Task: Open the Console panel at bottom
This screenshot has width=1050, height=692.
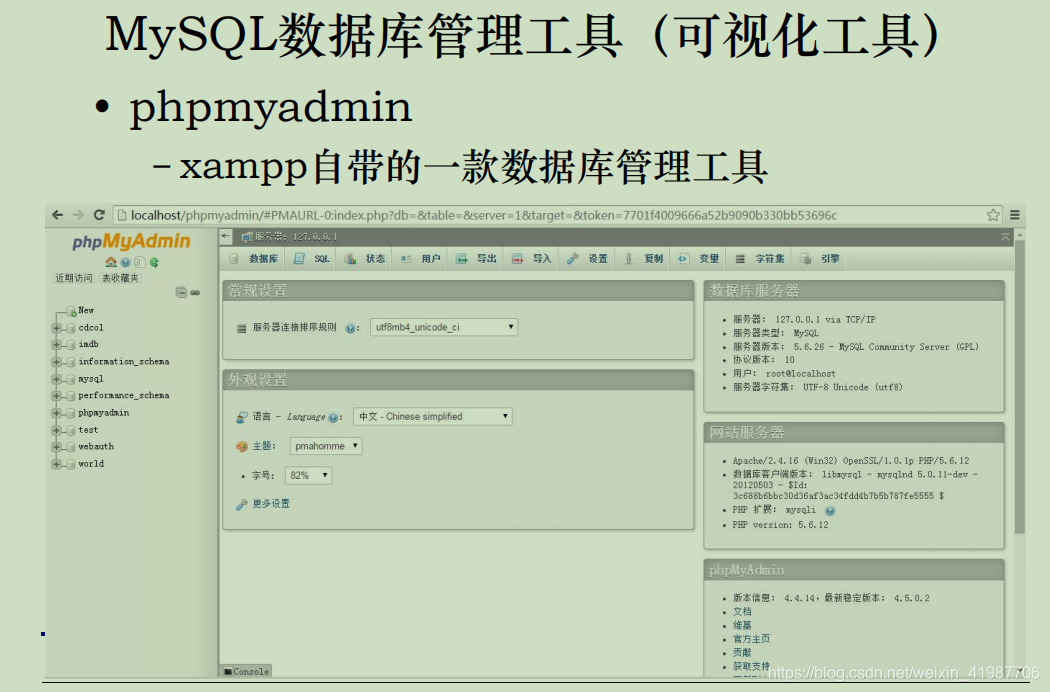Action: click(246, 671)
